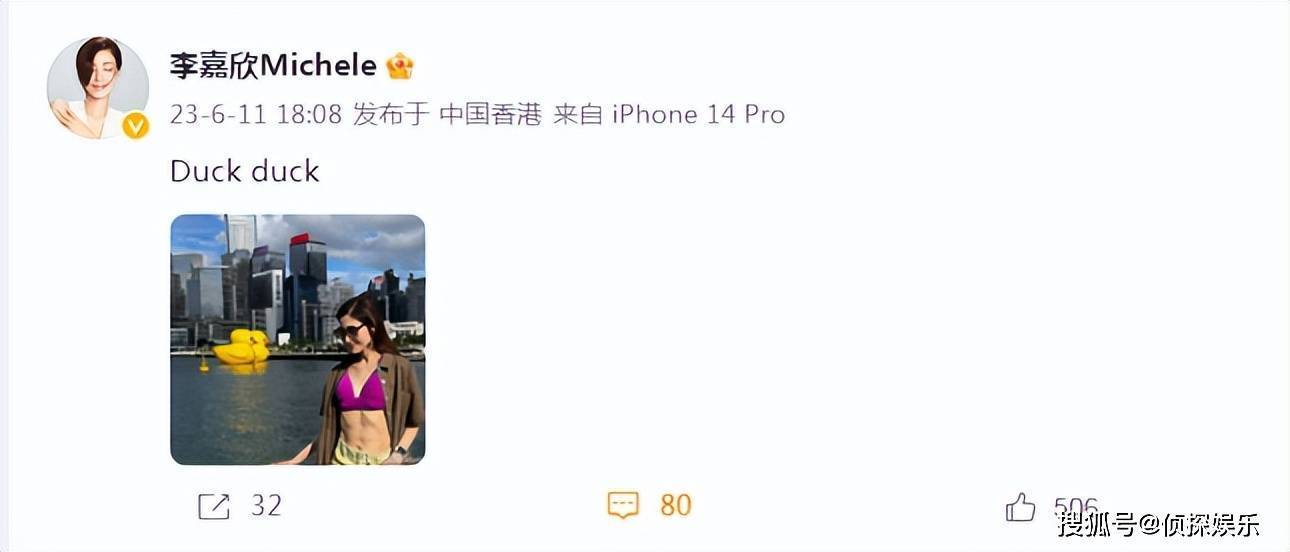Image resolution: width=1290 pixels, height=552 pixels.
Task: Click the 23-6-11 18:08 timestamp
Action: click(x=256, y=114)
